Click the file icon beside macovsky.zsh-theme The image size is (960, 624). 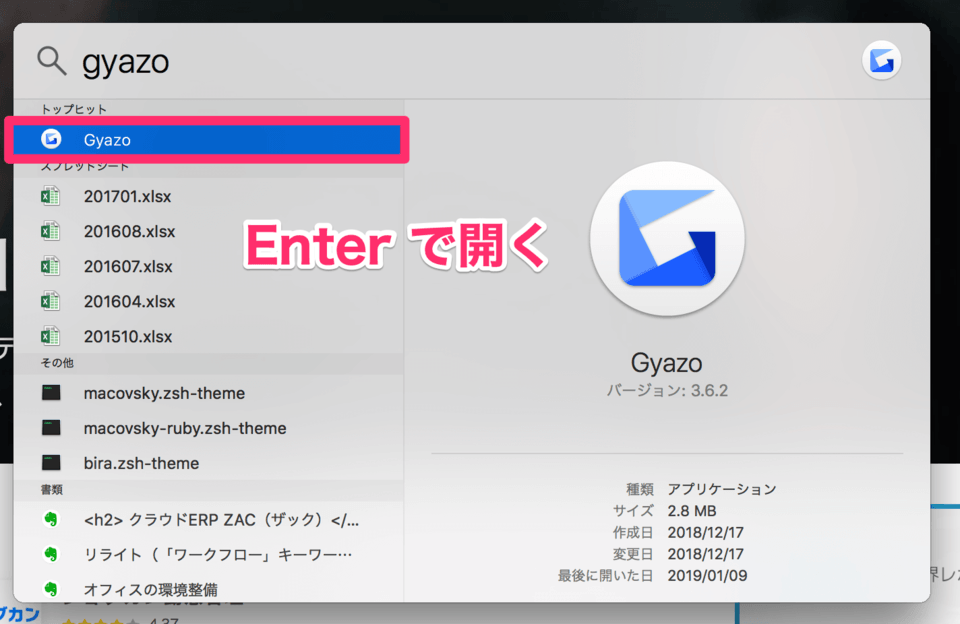click(x=50, y=393)
